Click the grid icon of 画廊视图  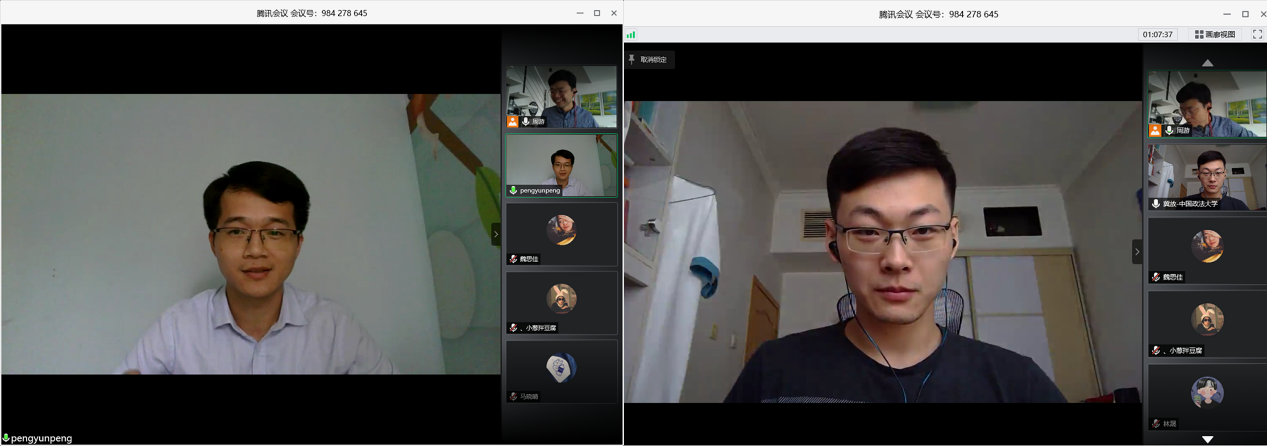tap(1199, 34)
